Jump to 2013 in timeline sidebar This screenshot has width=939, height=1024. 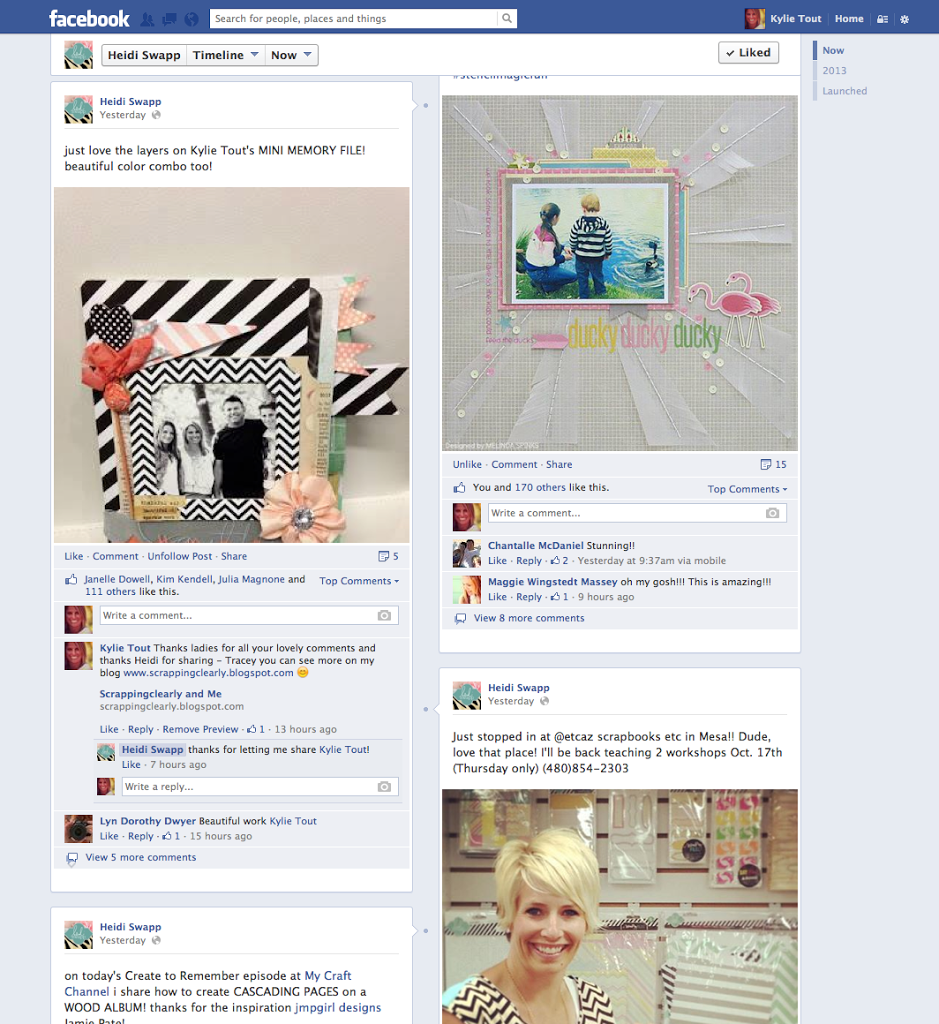pyautogui.click(x=834, y=71)
